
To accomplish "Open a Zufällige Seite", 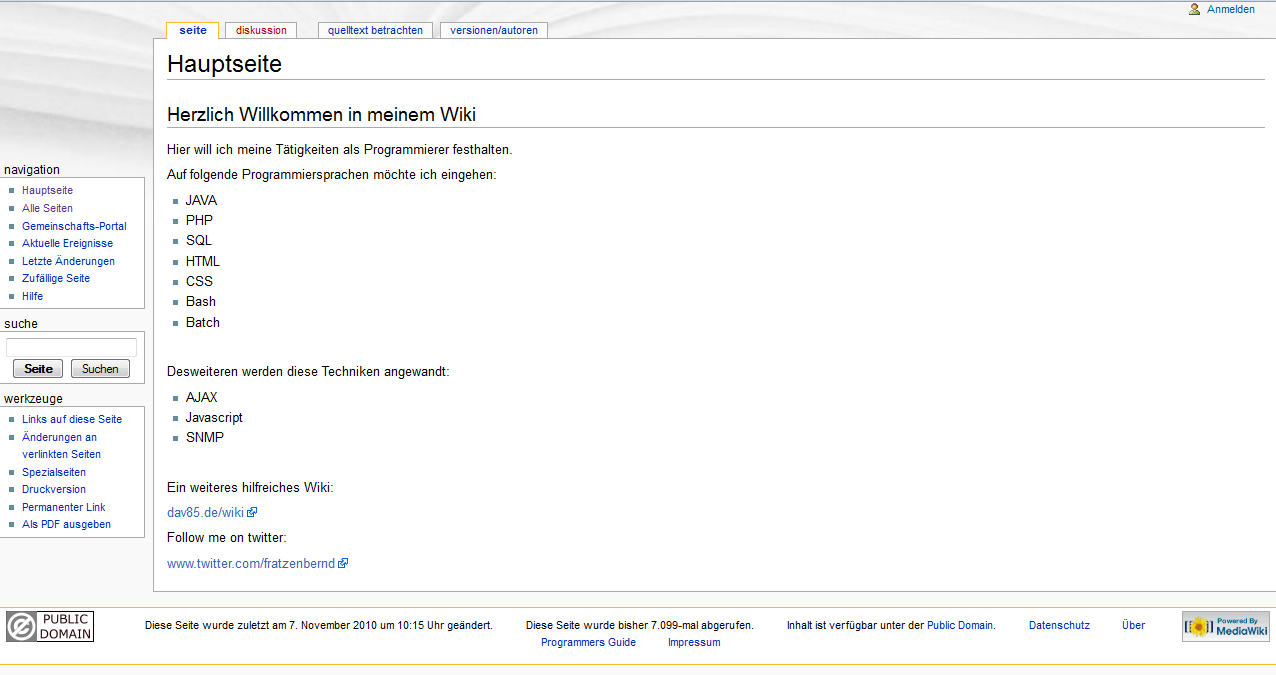I will [56, 278].
